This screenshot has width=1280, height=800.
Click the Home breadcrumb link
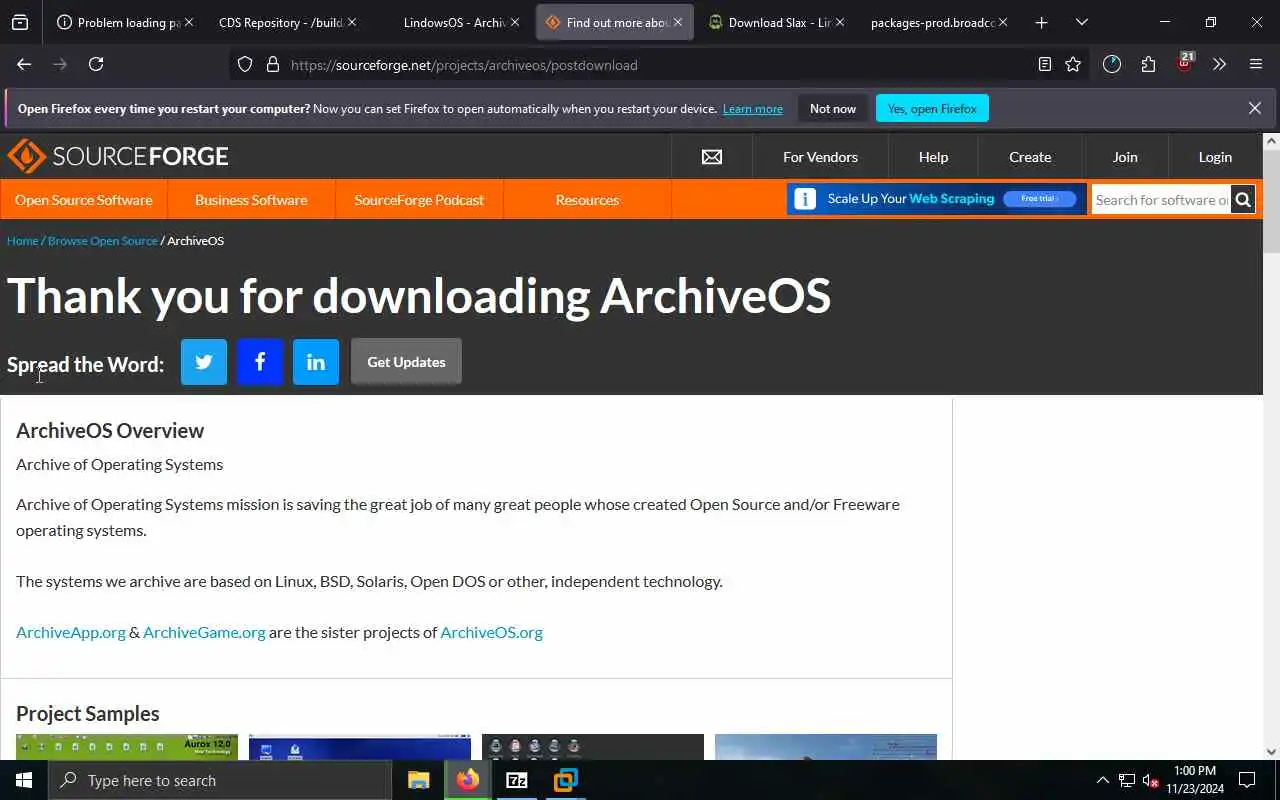point(22,241)
